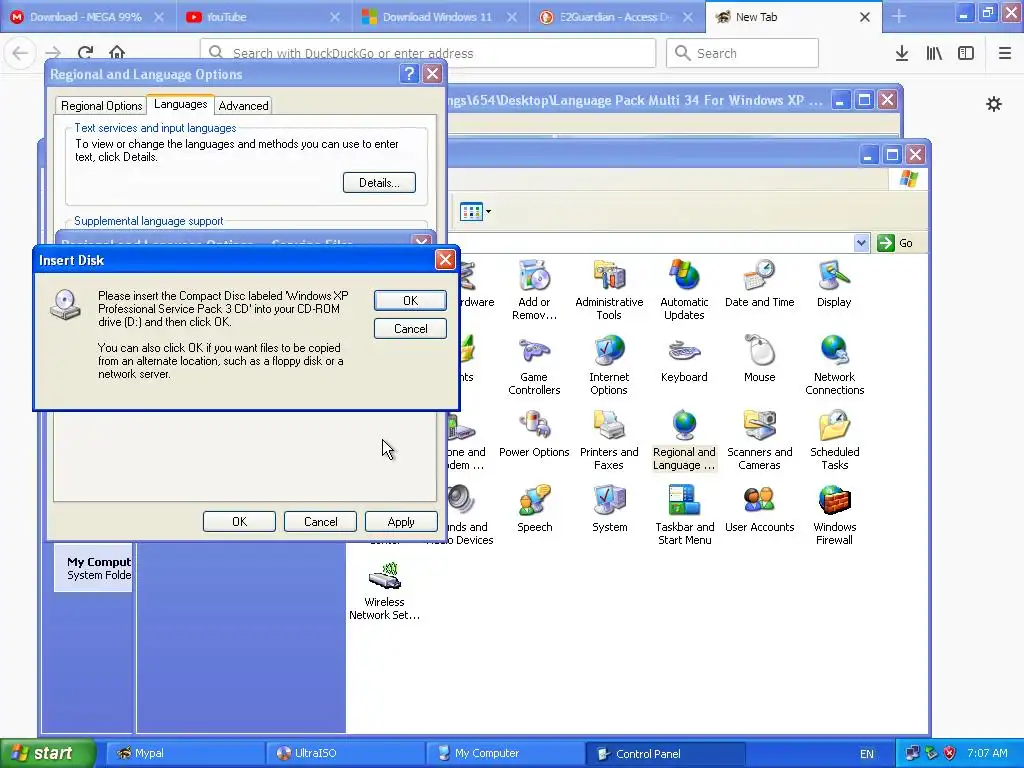Open Keyboard control panel icon
1024x768 pixels.
point(684,359)
